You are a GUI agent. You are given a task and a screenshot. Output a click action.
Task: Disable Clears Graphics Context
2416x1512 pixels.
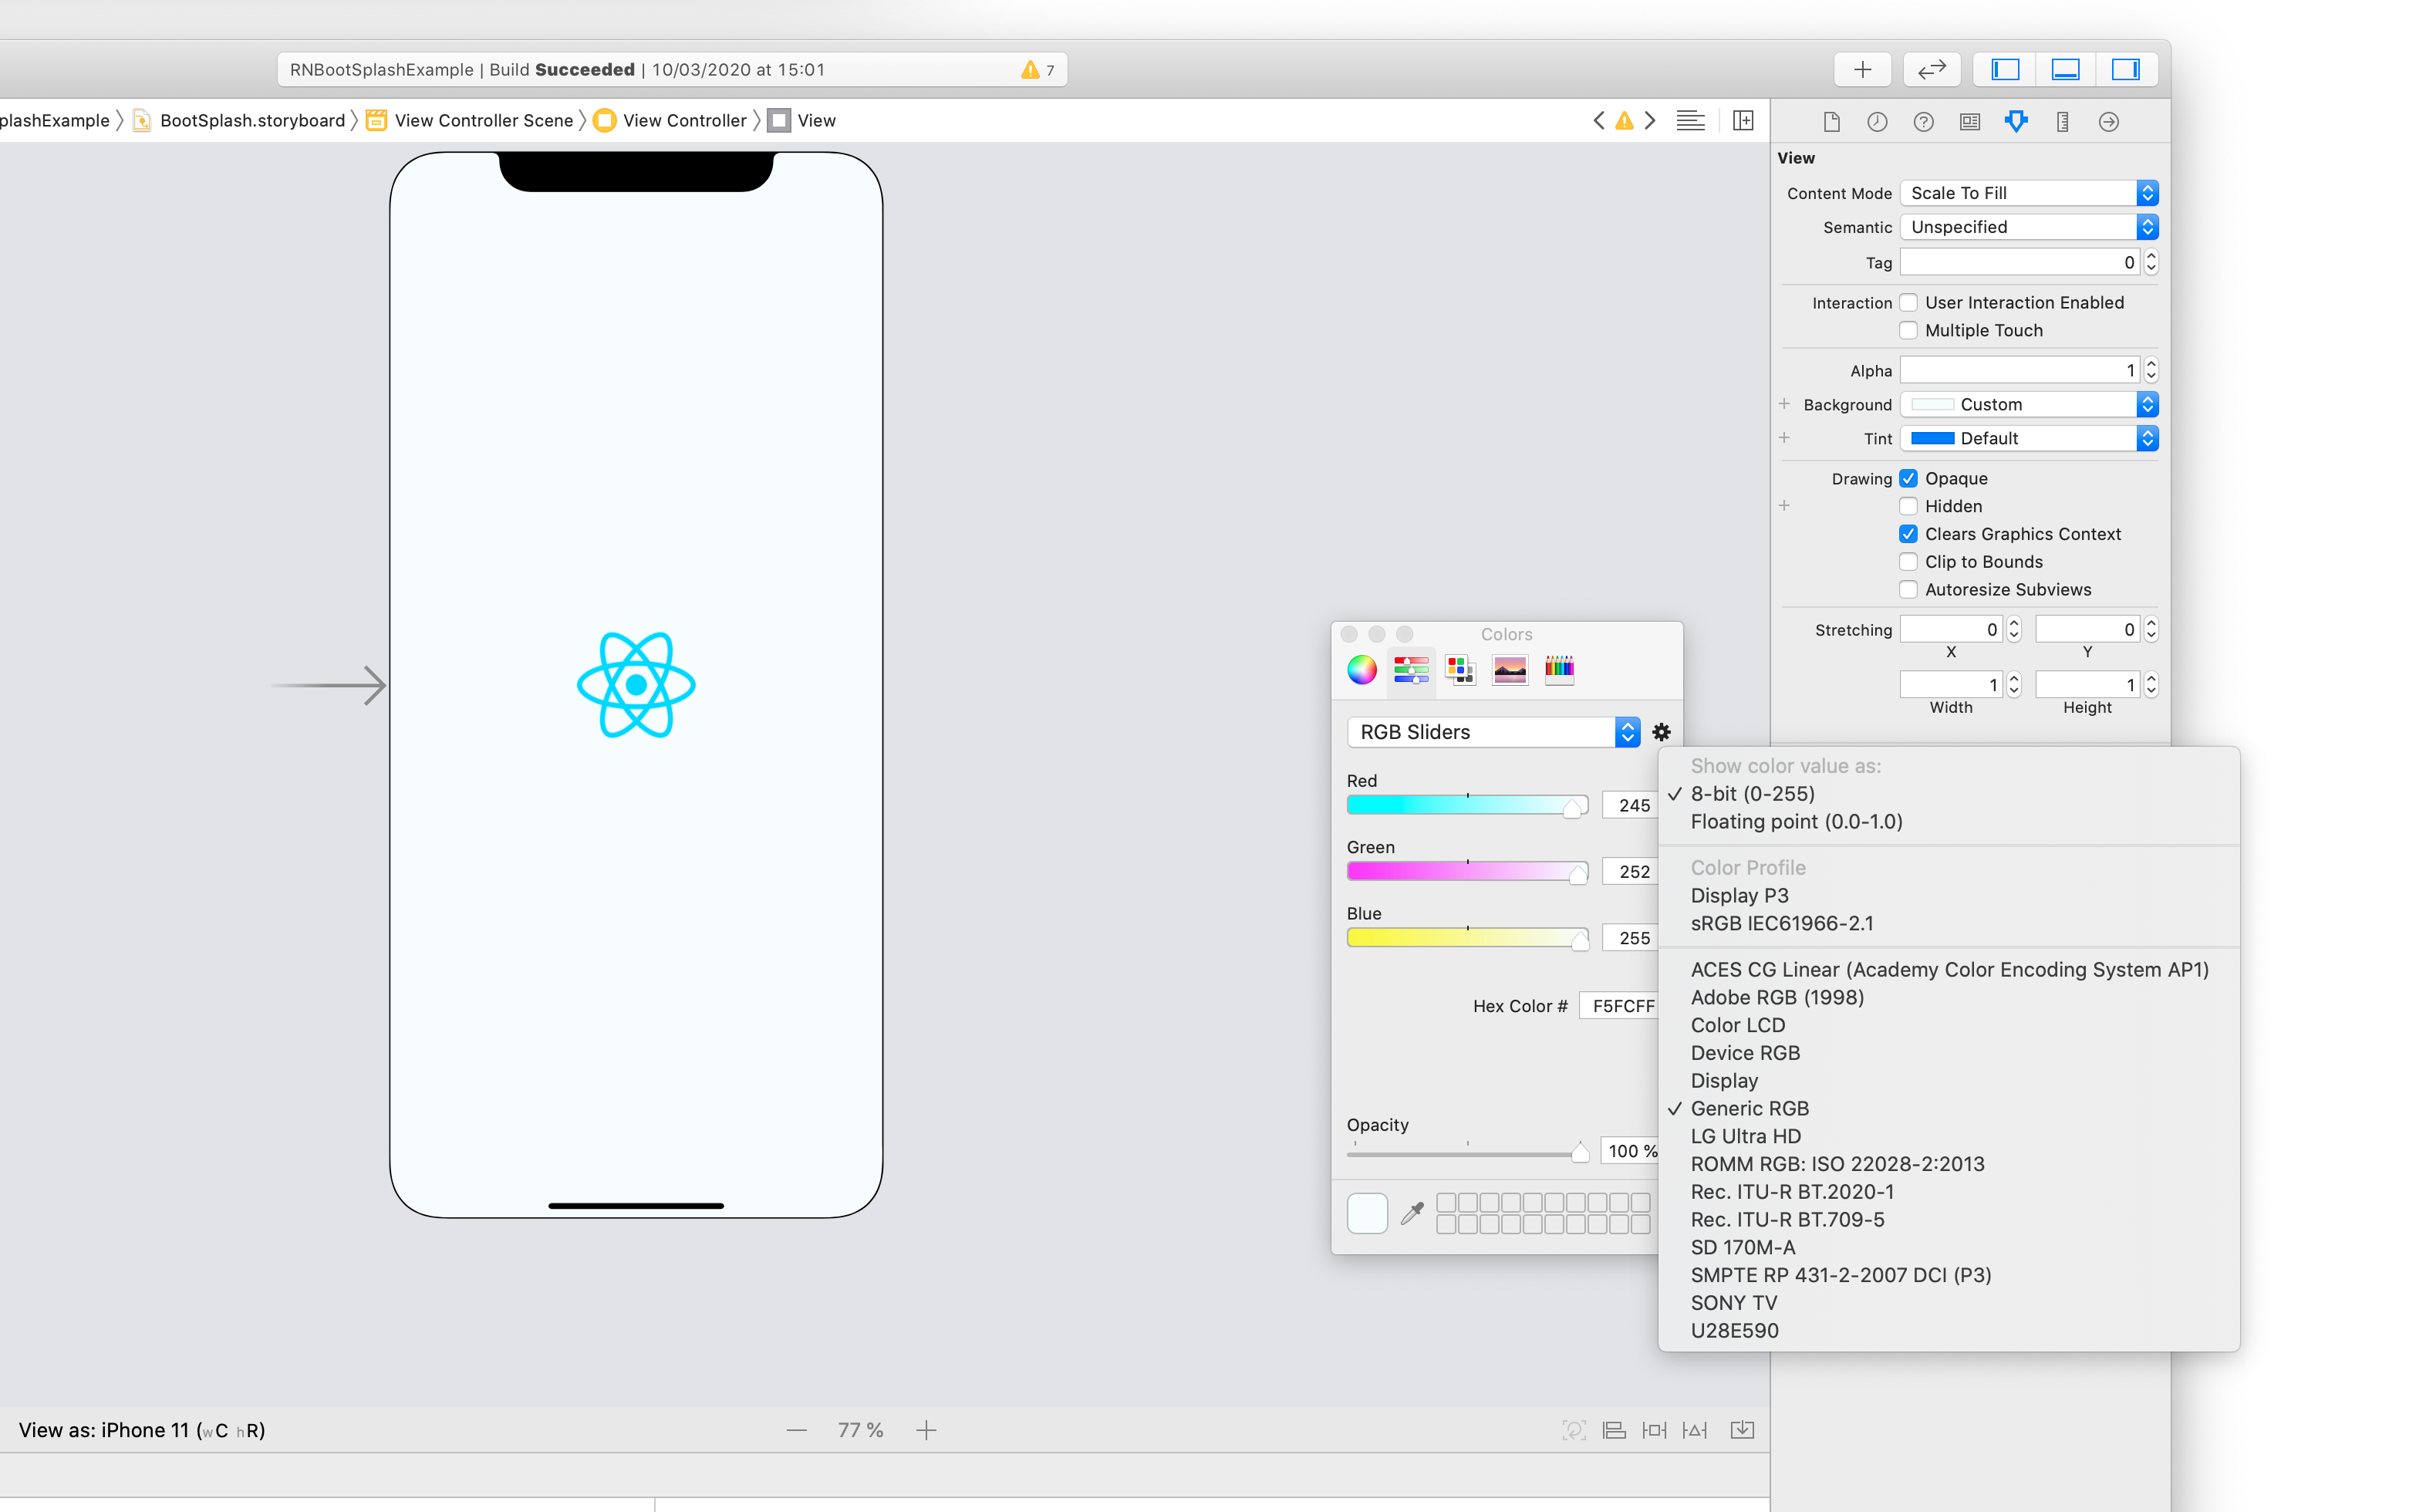click(1909, 533)
